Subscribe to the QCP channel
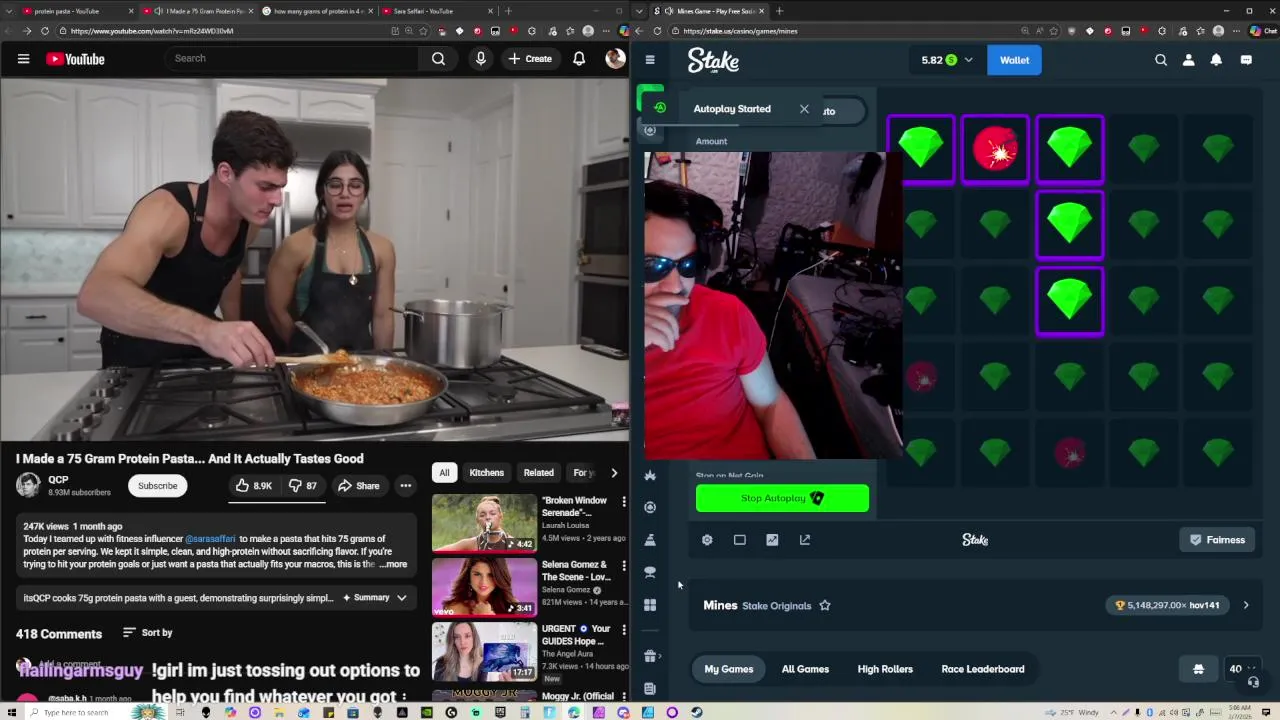1280x720 pixels. 157,486
